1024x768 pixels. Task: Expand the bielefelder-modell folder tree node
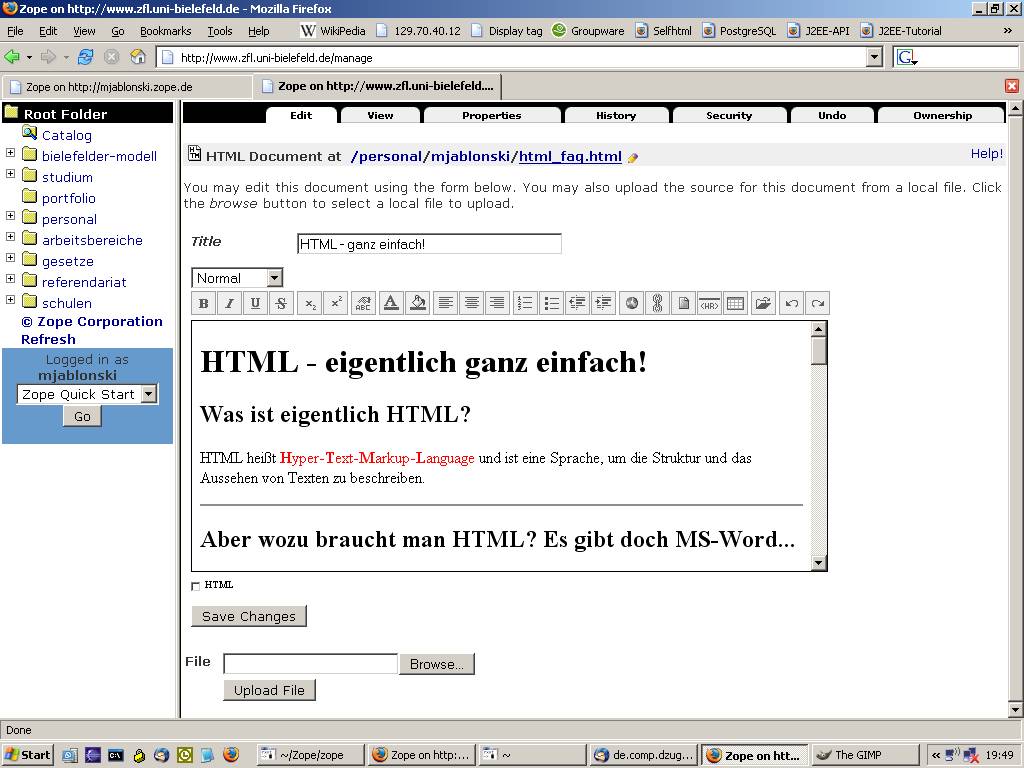pyautogui.click(x=11, y=154)
